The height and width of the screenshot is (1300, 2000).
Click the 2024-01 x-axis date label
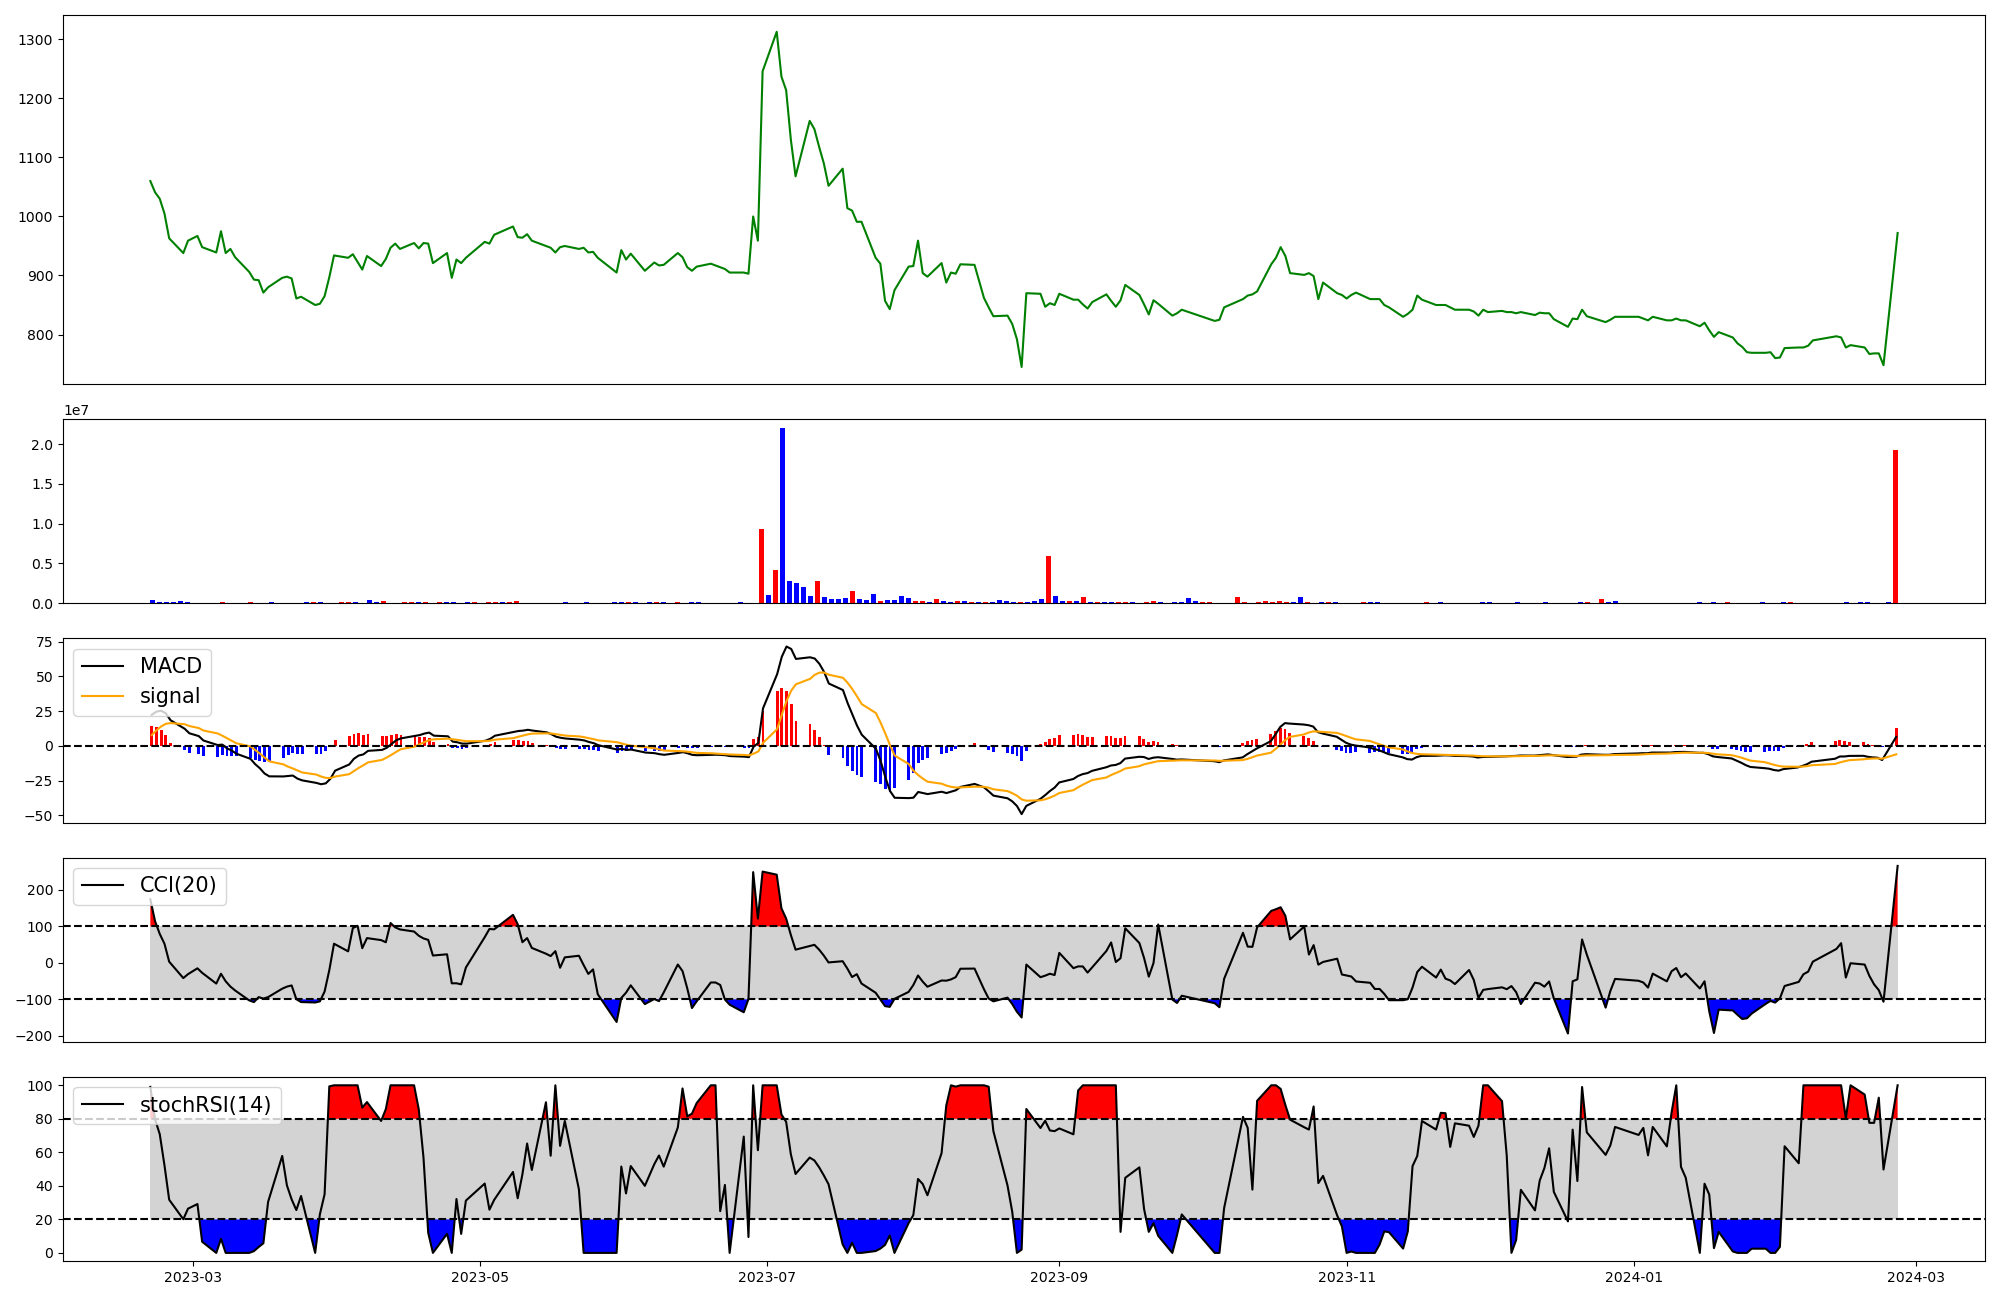[x=1633, y=1277]
